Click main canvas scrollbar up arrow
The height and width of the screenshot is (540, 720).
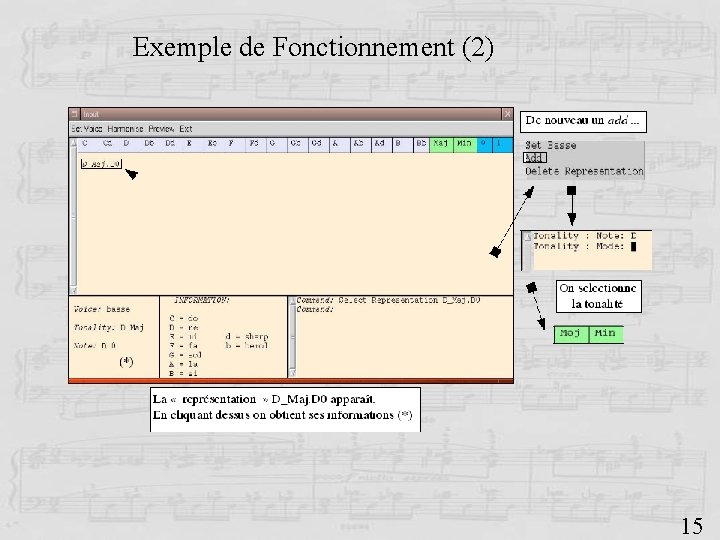[73, 143]
